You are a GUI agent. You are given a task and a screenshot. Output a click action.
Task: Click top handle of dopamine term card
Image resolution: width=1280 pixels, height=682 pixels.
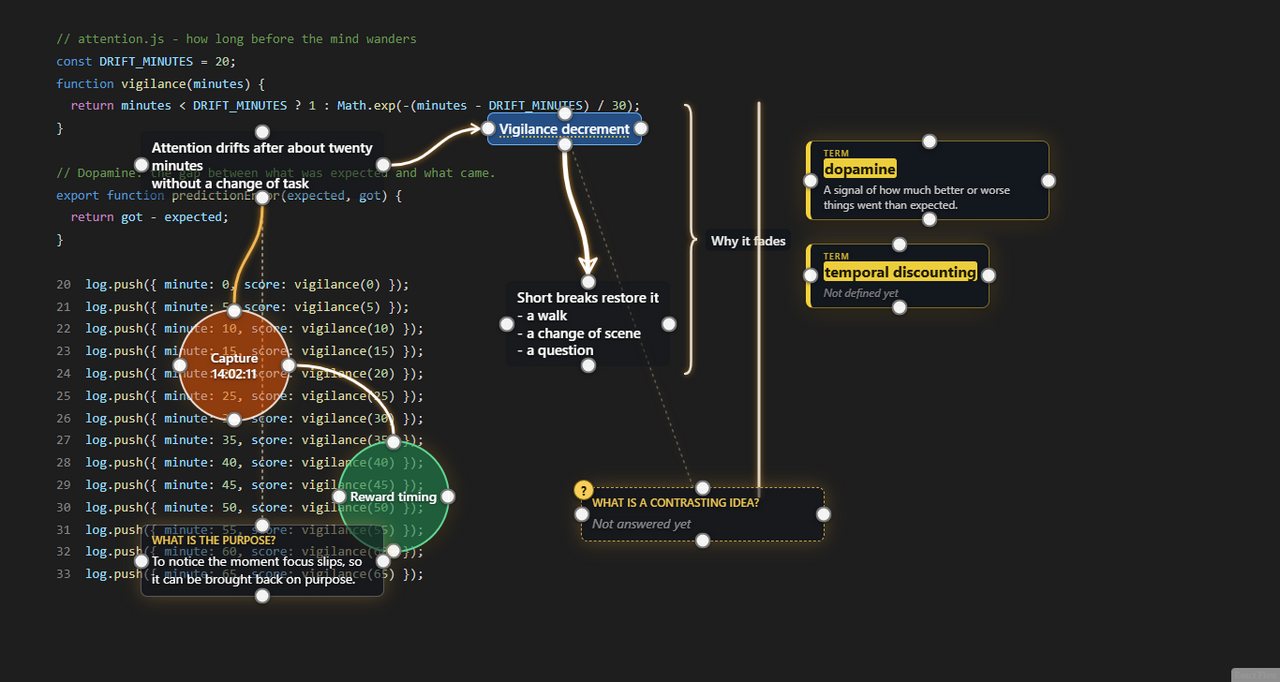(929, 141)
